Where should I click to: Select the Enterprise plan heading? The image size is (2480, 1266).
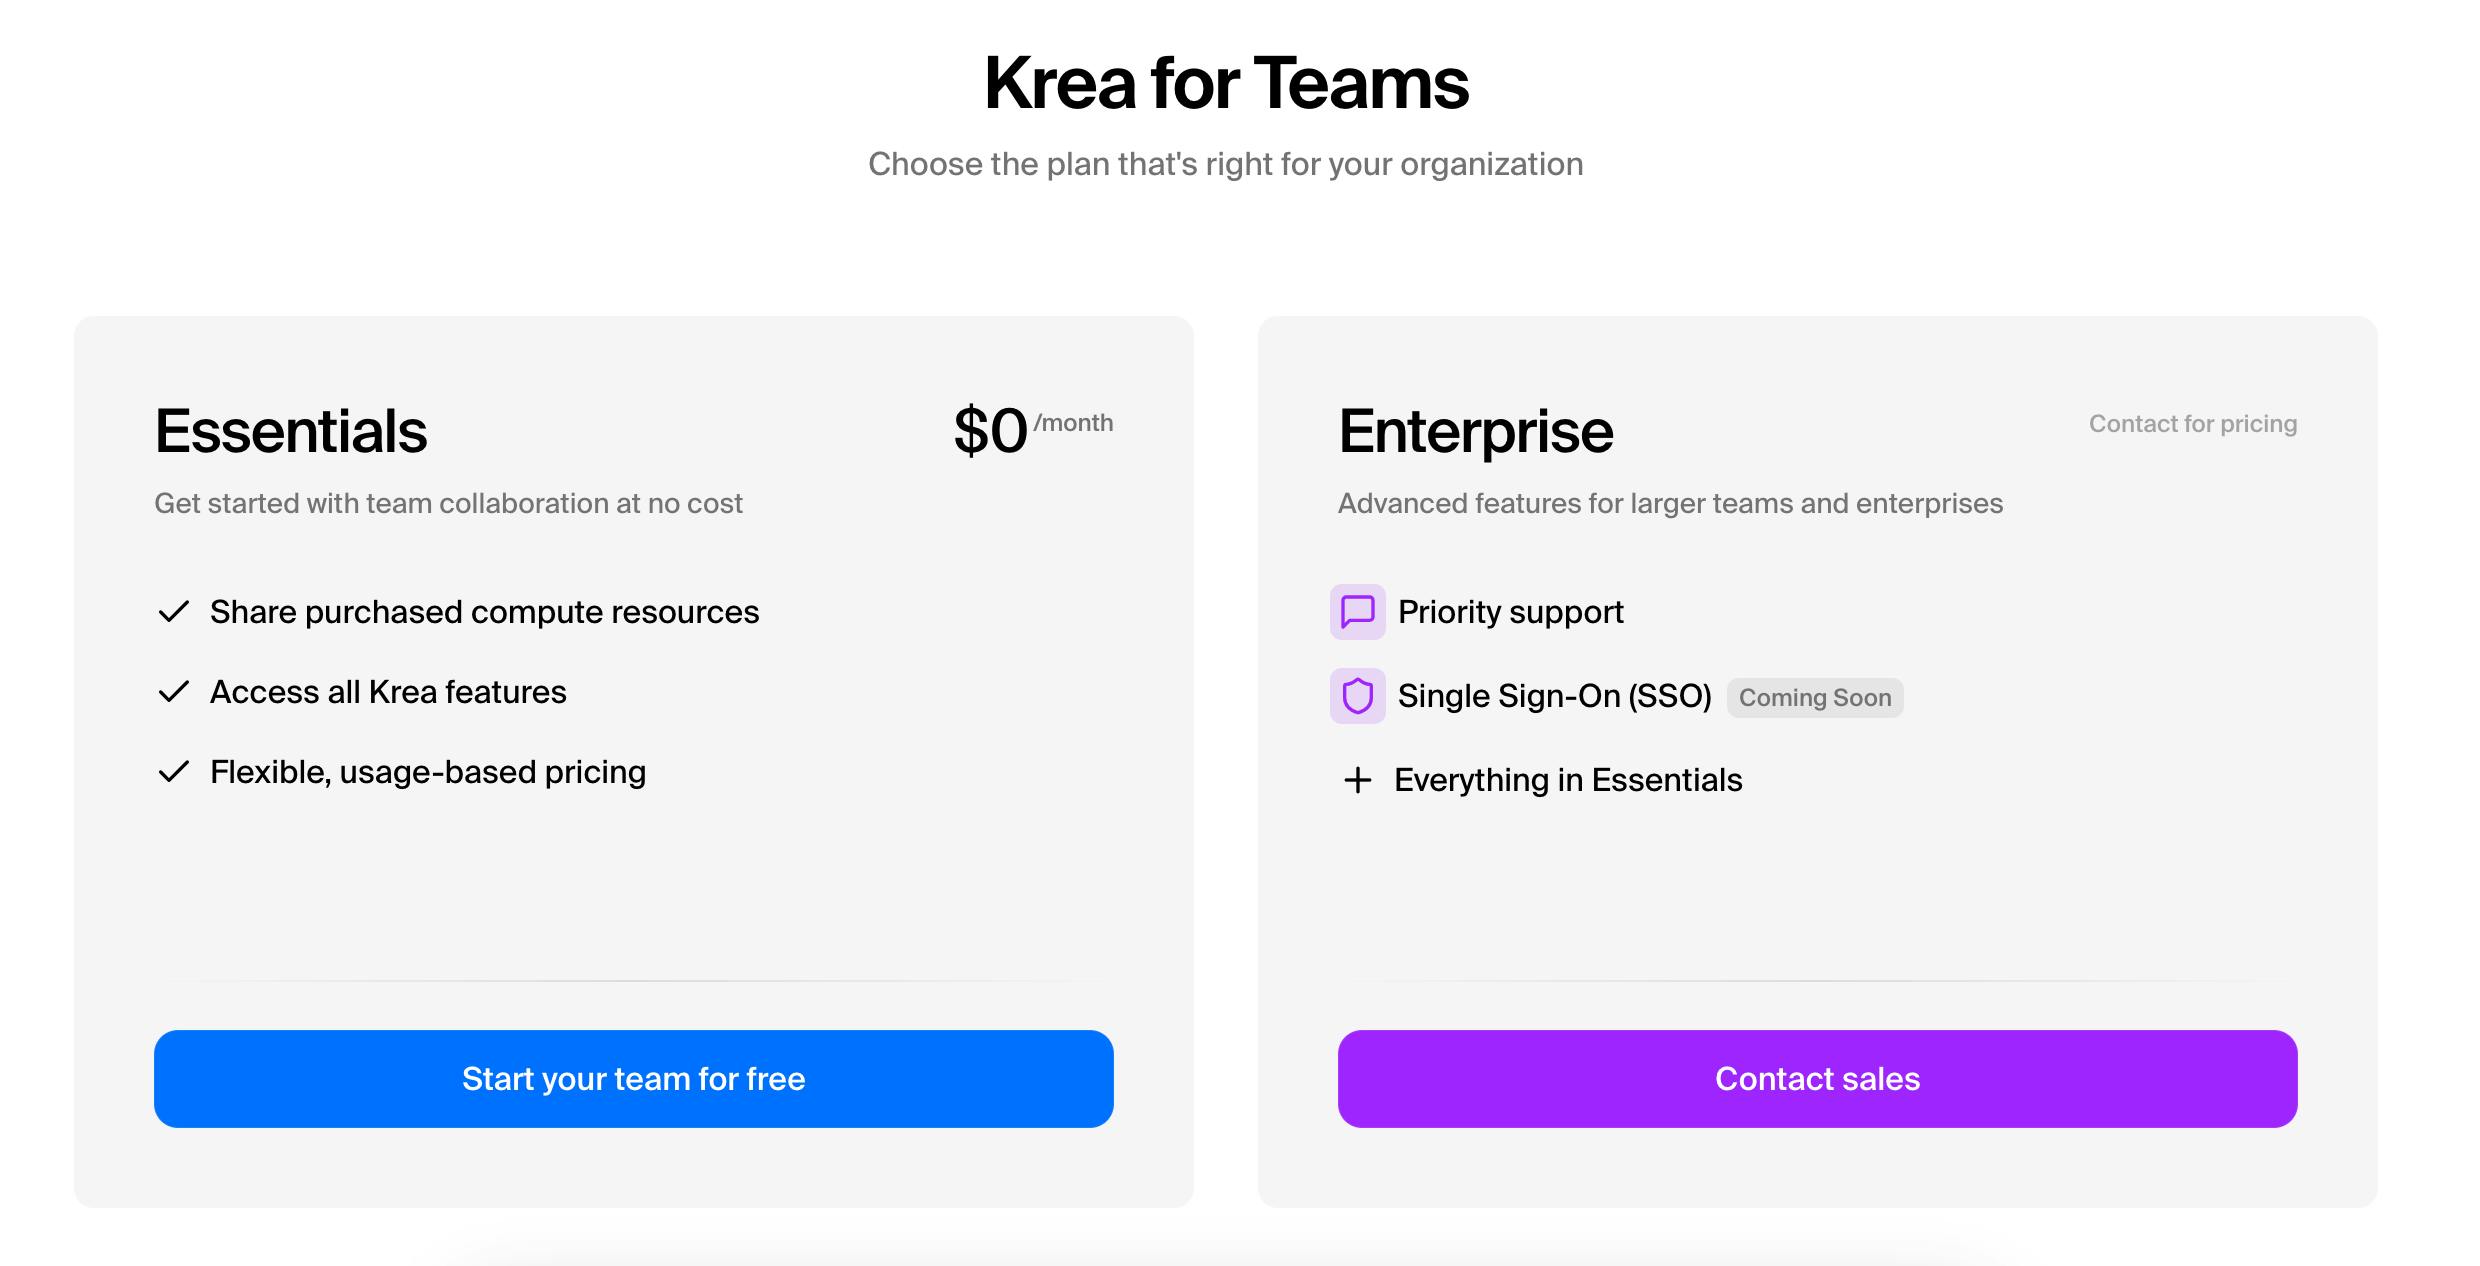tap(1475, 431)
